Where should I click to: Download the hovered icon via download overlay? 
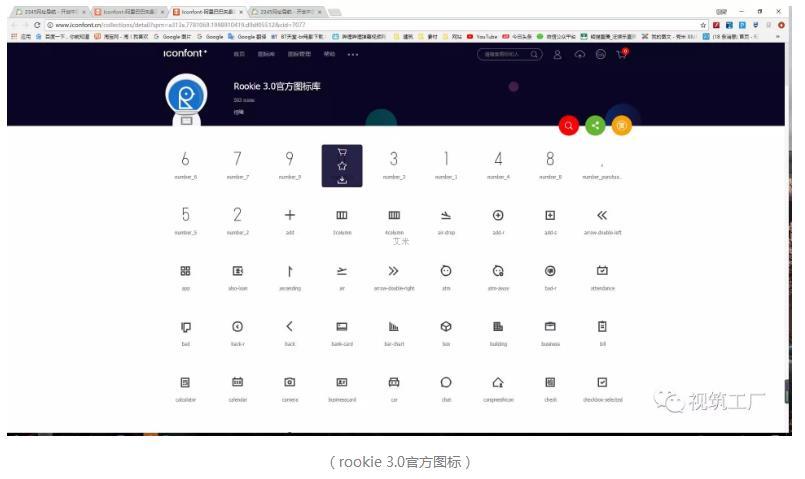point(342,180)
